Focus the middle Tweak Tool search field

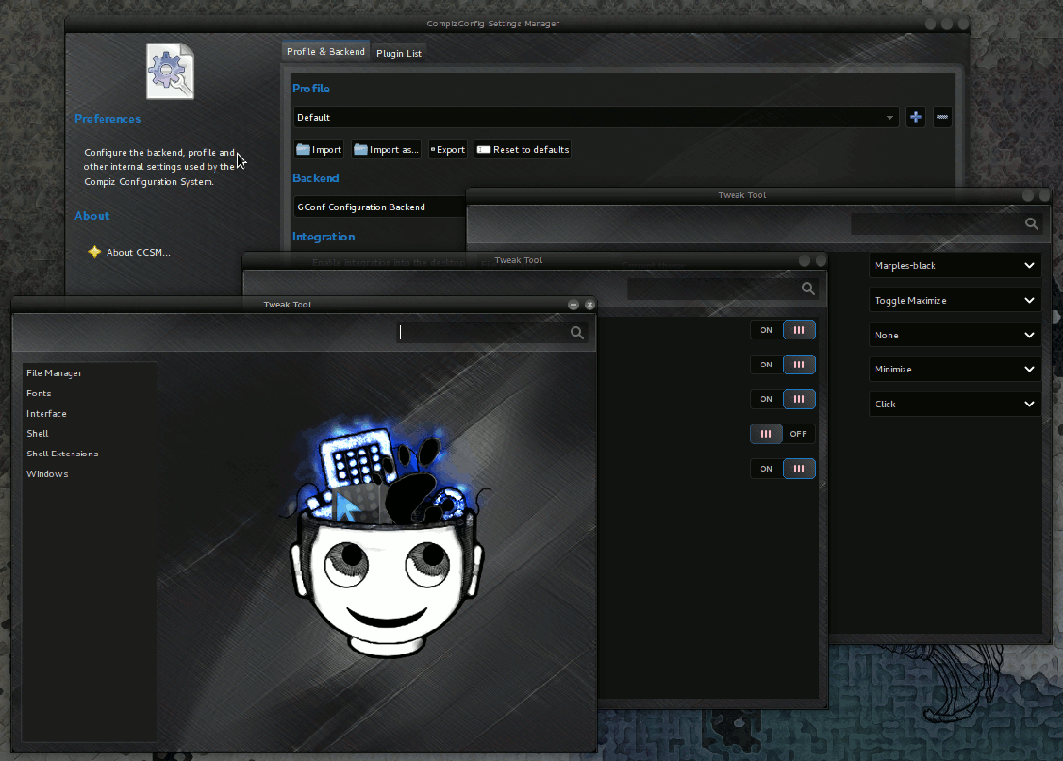[x=722, y=289]
